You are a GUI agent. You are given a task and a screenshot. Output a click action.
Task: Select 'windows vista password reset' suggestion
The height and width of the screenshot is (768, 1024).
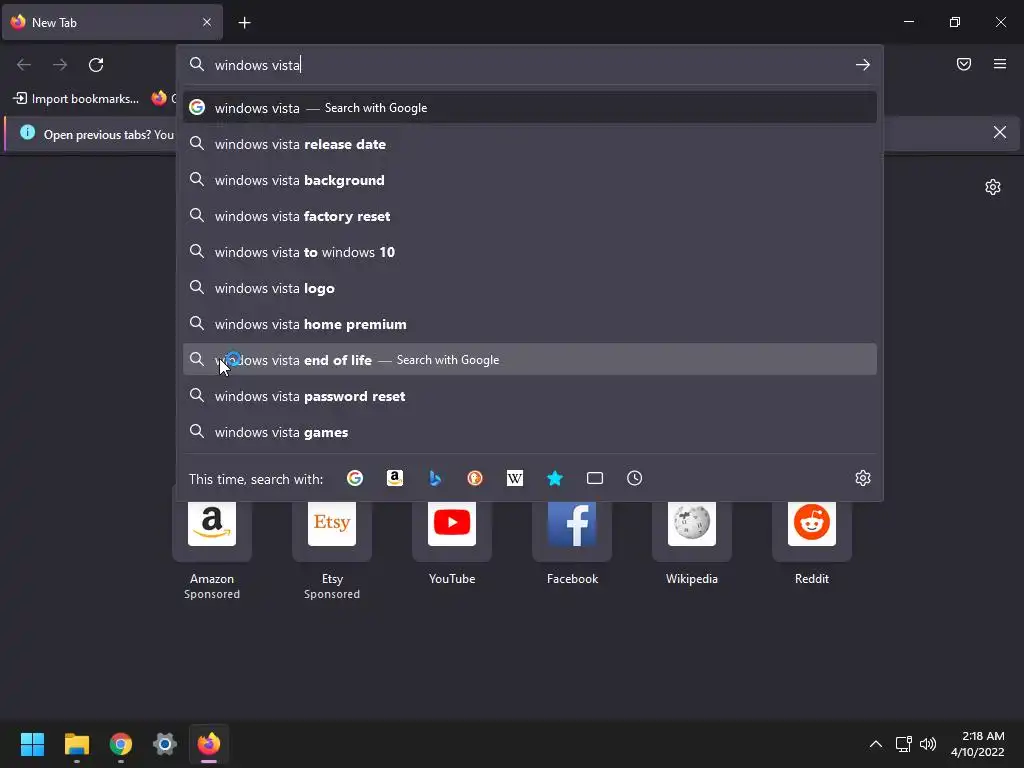point(530,396)
